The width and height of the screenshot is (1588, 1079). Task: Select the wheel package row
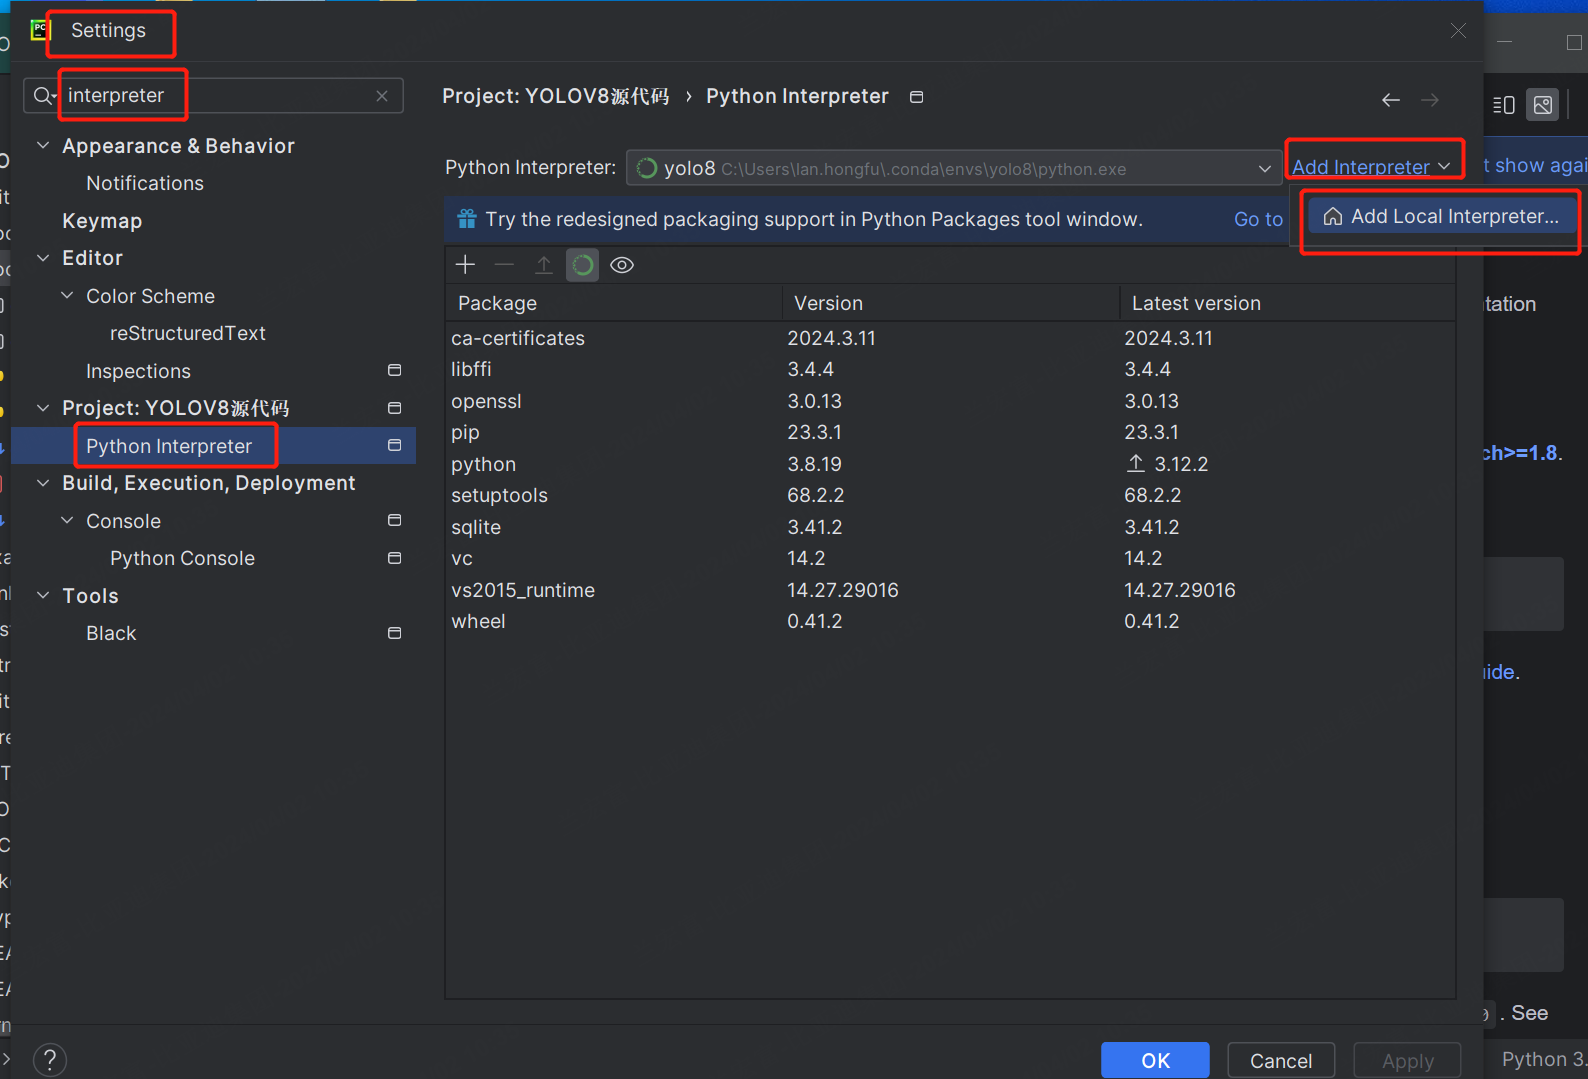[950, 621]
